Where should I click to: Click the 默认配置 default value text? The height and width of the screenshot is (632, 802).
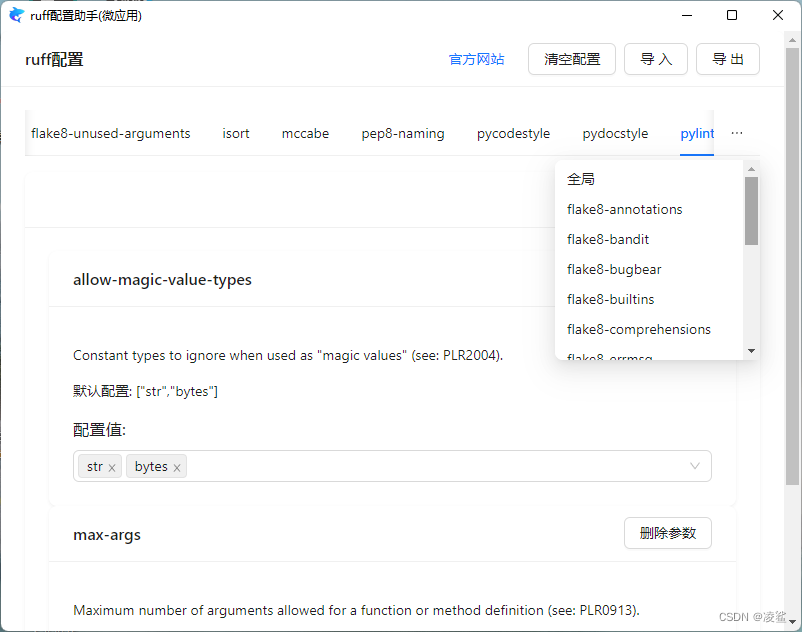[x=145, y=392]
